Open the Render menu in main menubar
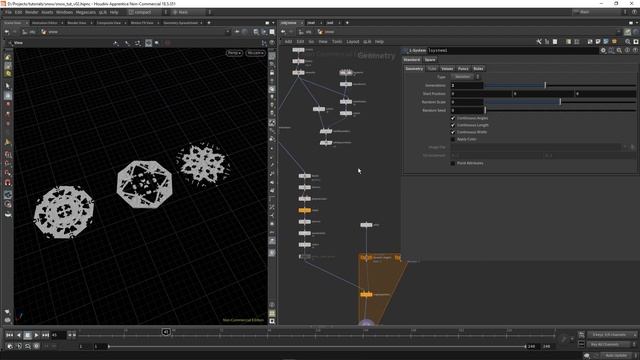 pyautogui.click(x=31, y=12)
